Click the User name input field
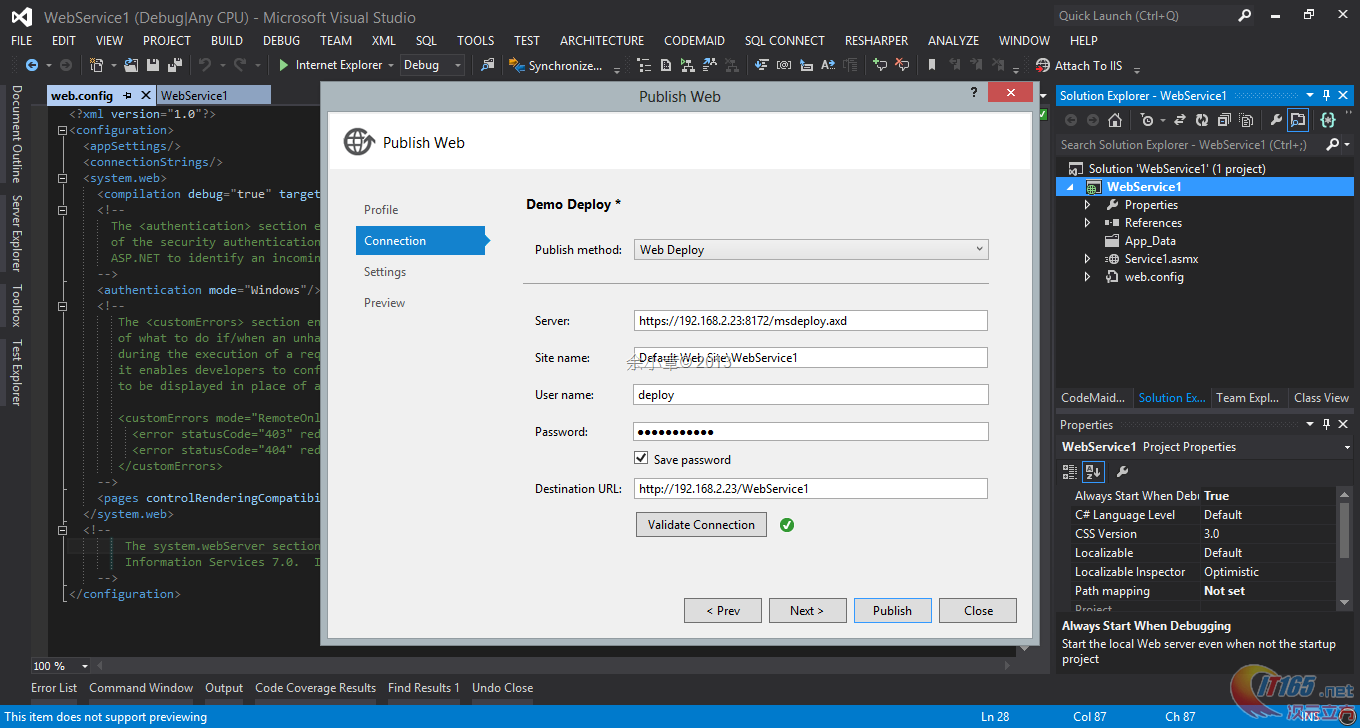This screenshot has height=728, width=1360. coord(810,394)
